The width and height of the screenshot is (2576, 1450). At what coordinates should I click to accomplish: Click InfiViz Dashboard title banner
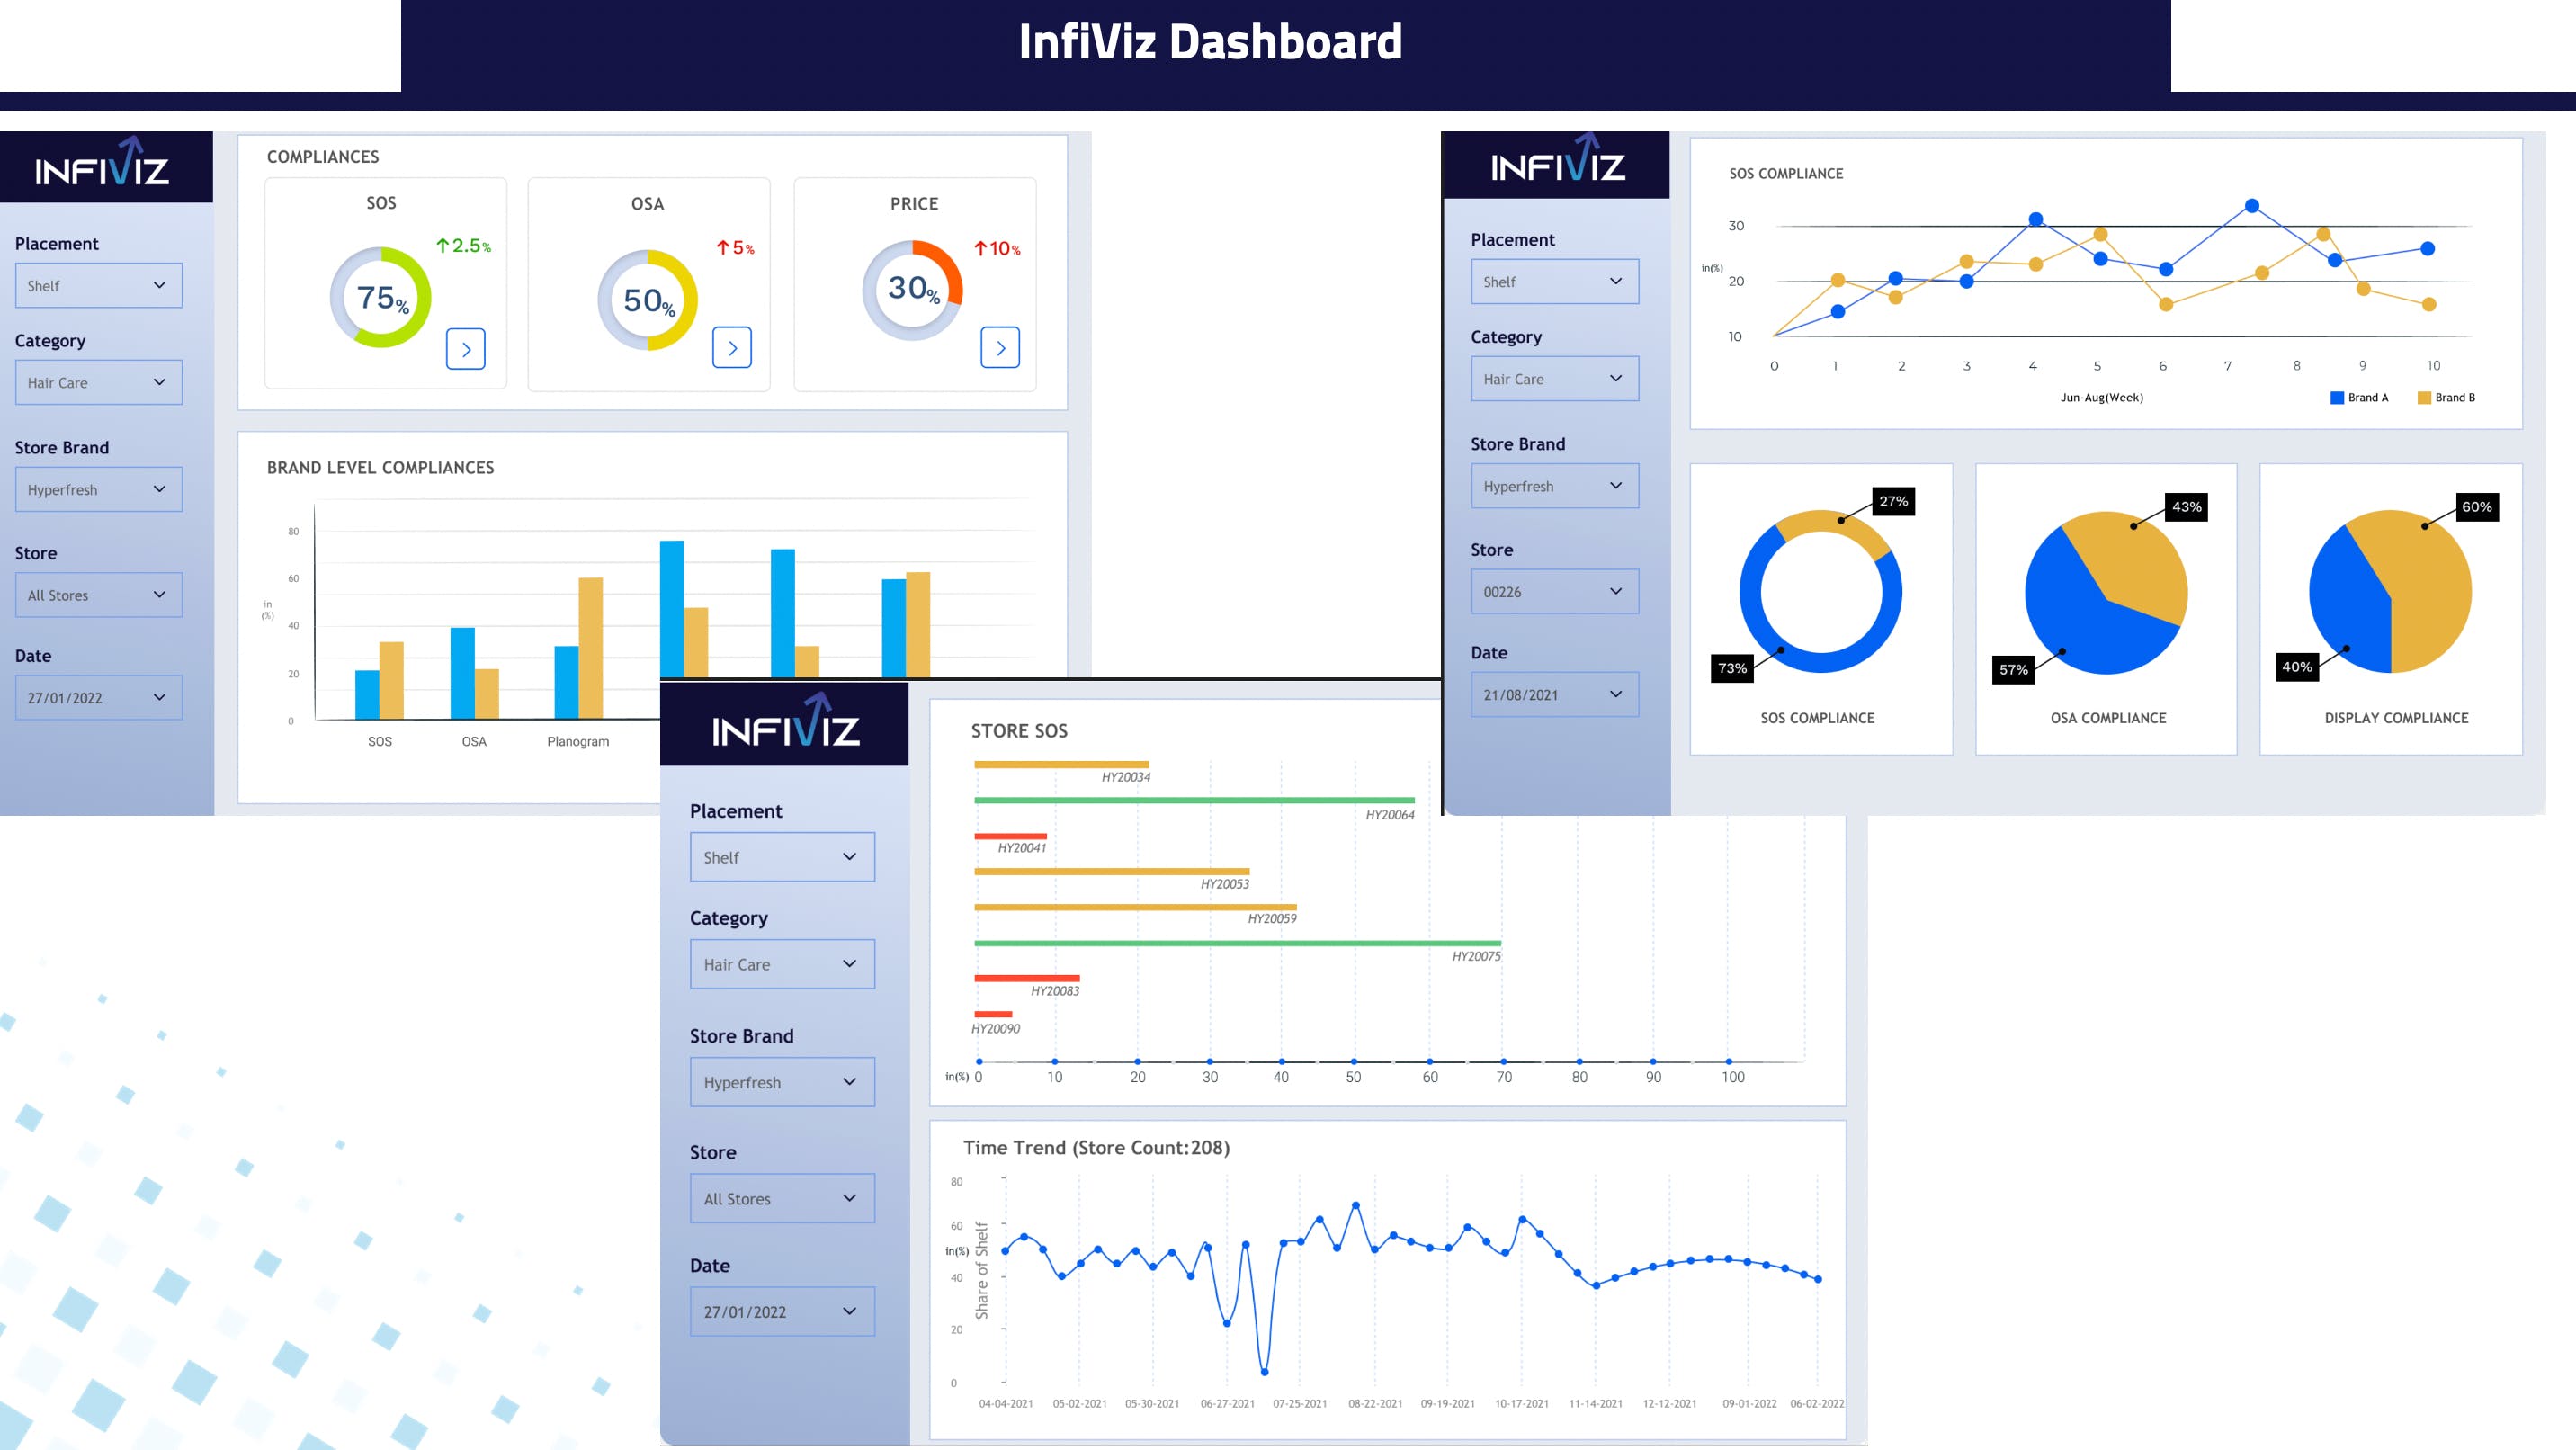[1210, 42]
